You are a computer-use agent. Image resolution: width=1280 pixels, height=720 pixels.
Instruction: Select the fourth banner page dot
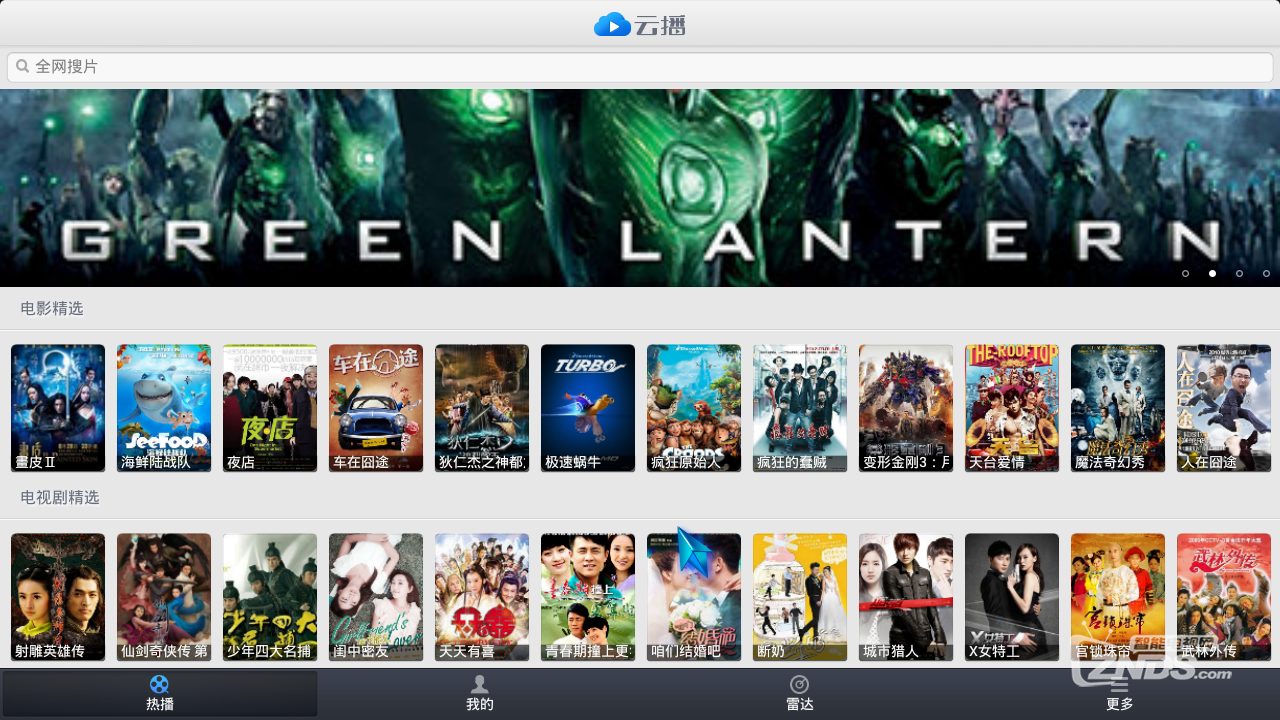[1267, 273]
